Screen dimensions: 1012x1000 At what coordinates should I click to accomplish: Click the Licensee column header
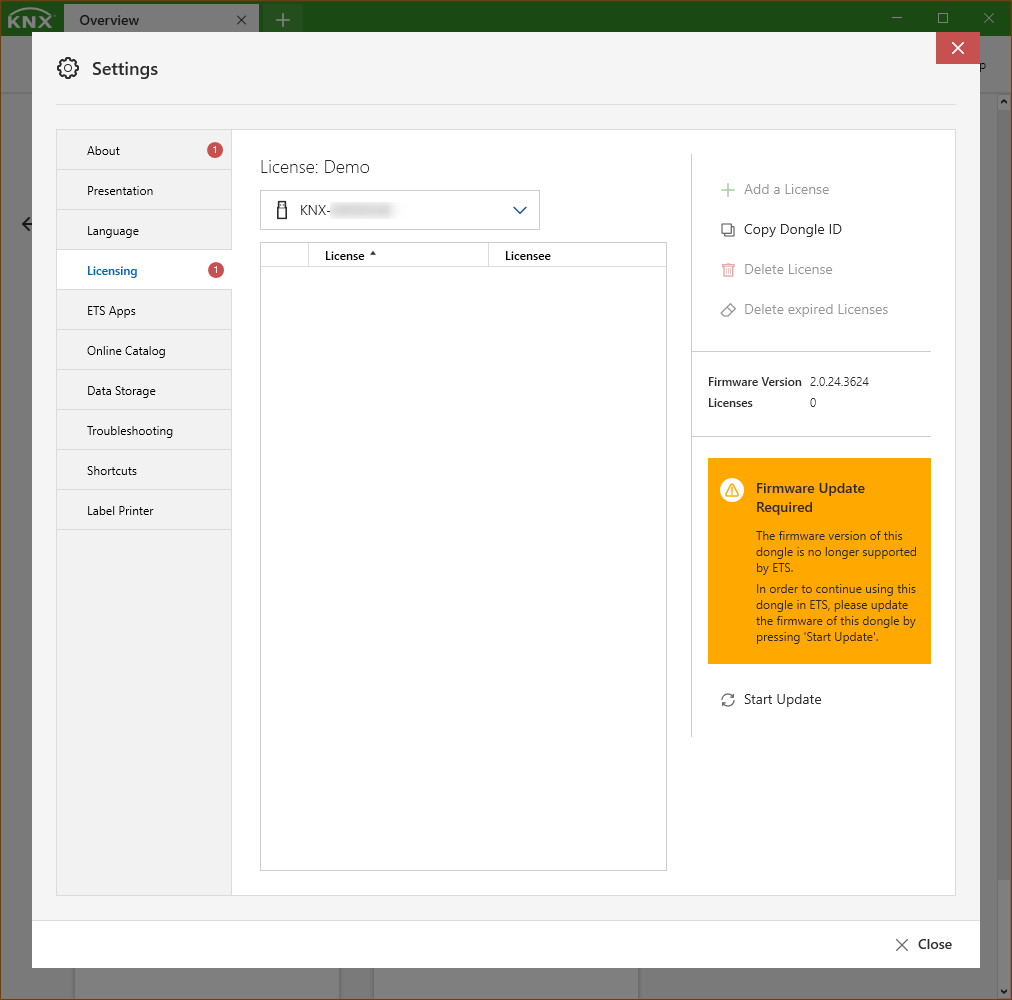577,256
